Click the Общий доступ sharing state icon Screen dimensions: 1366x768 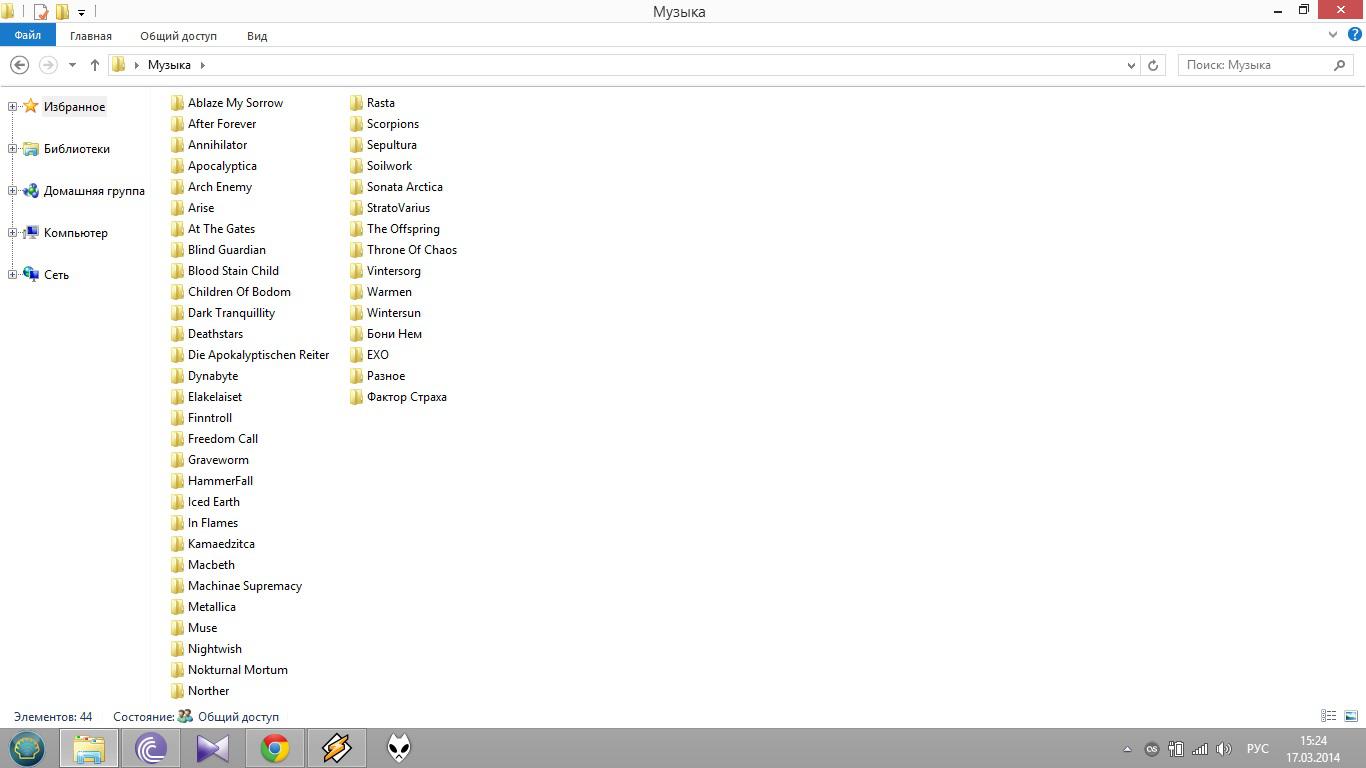coord(185,717)
